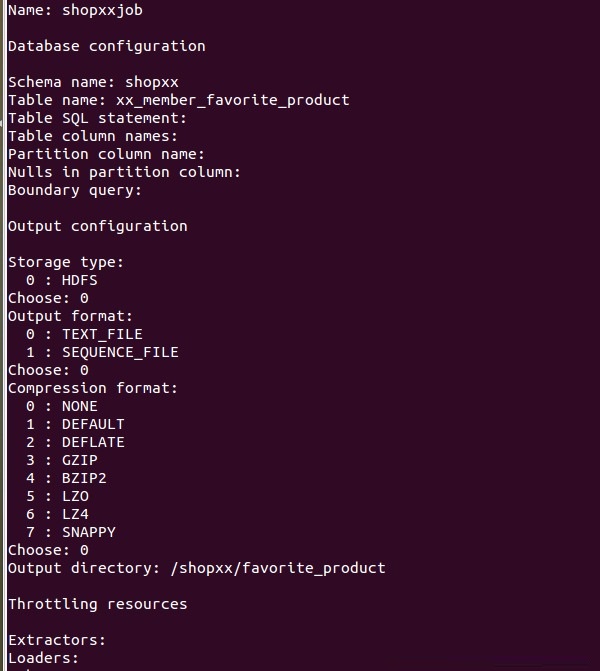
Task: Click the Boundary query prompt line
Action: click(75, 190)
